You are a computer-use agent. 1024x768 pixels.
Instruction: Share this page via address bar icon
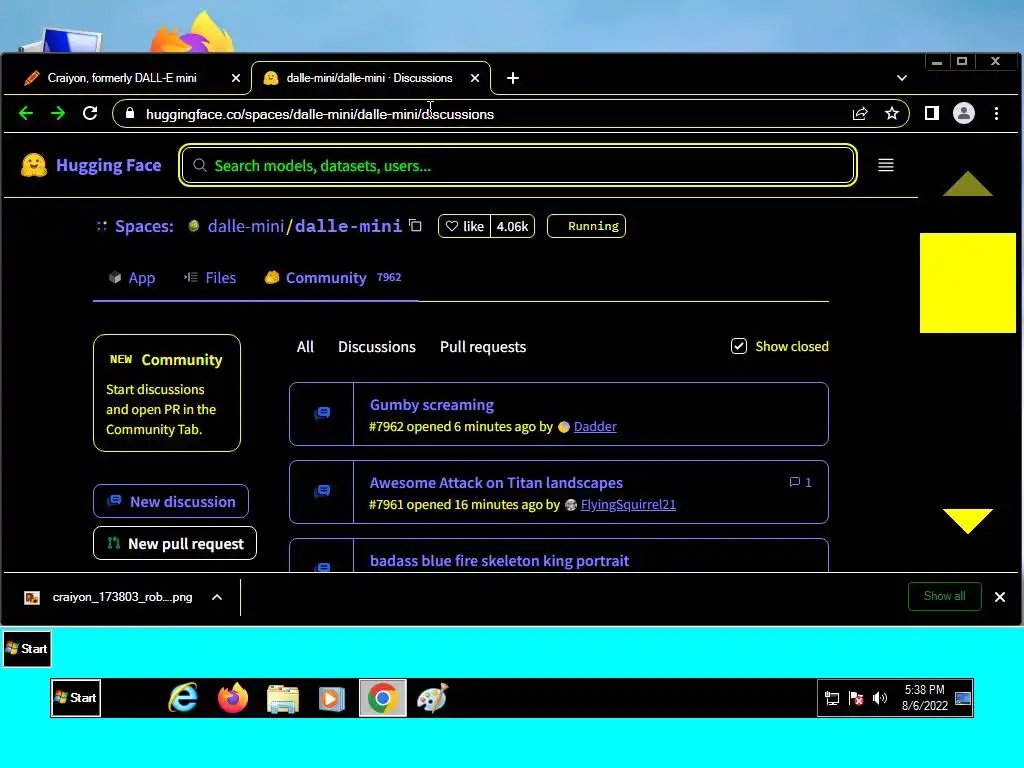click(x=860, y=114)
